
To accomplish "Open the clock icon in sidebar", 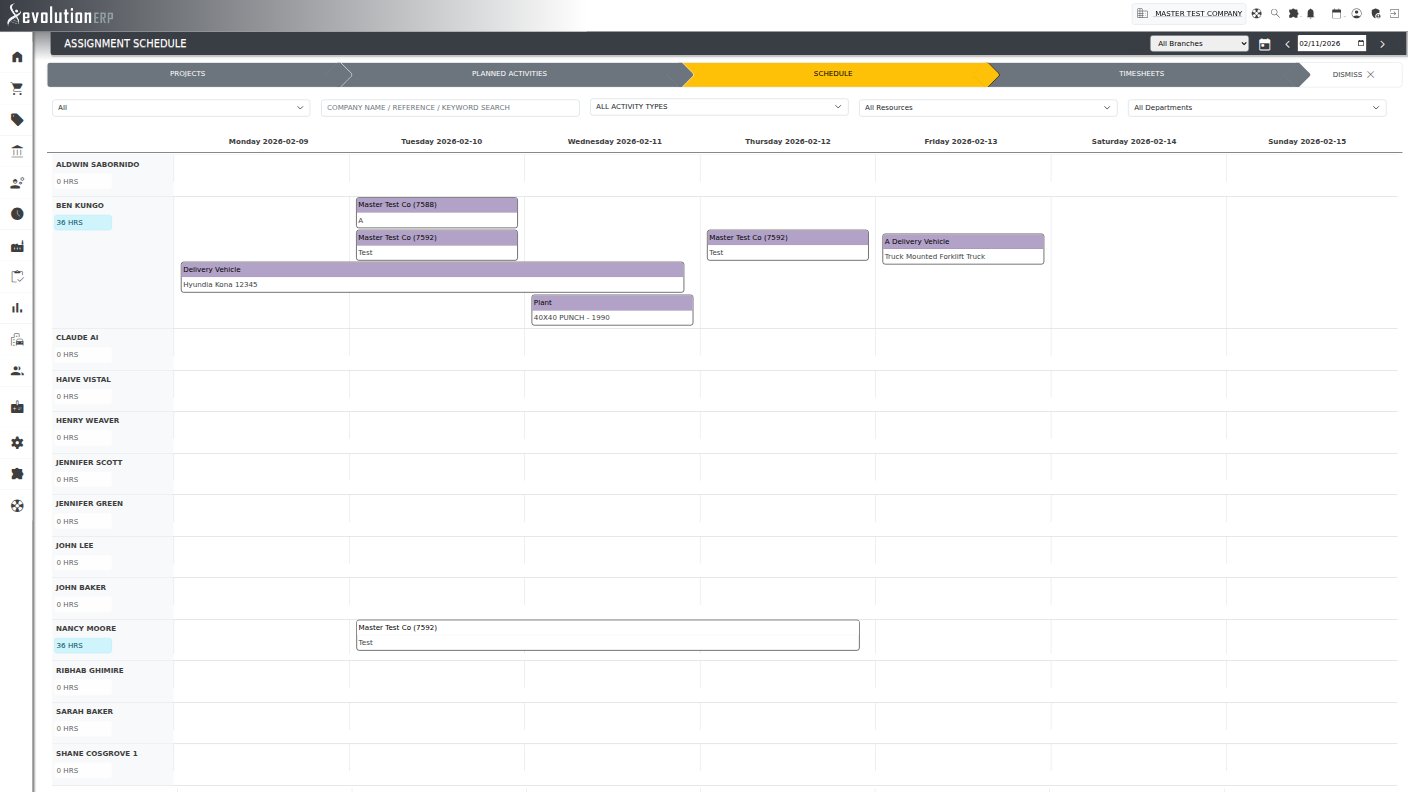I will [x=17, y=214].
